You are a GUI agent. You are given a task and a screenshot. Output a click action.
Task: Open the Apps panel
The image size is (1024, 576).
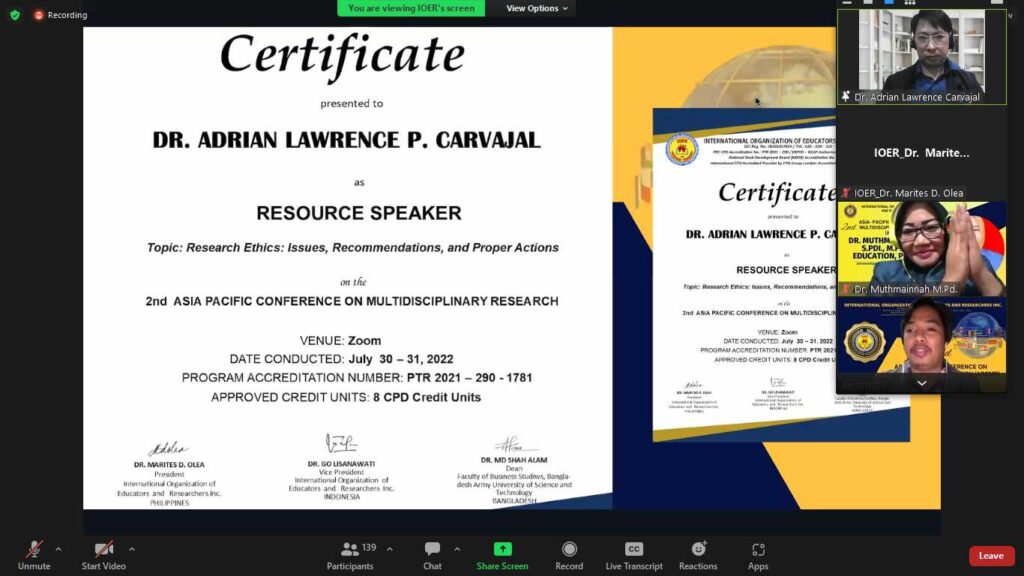coord(758,550)
